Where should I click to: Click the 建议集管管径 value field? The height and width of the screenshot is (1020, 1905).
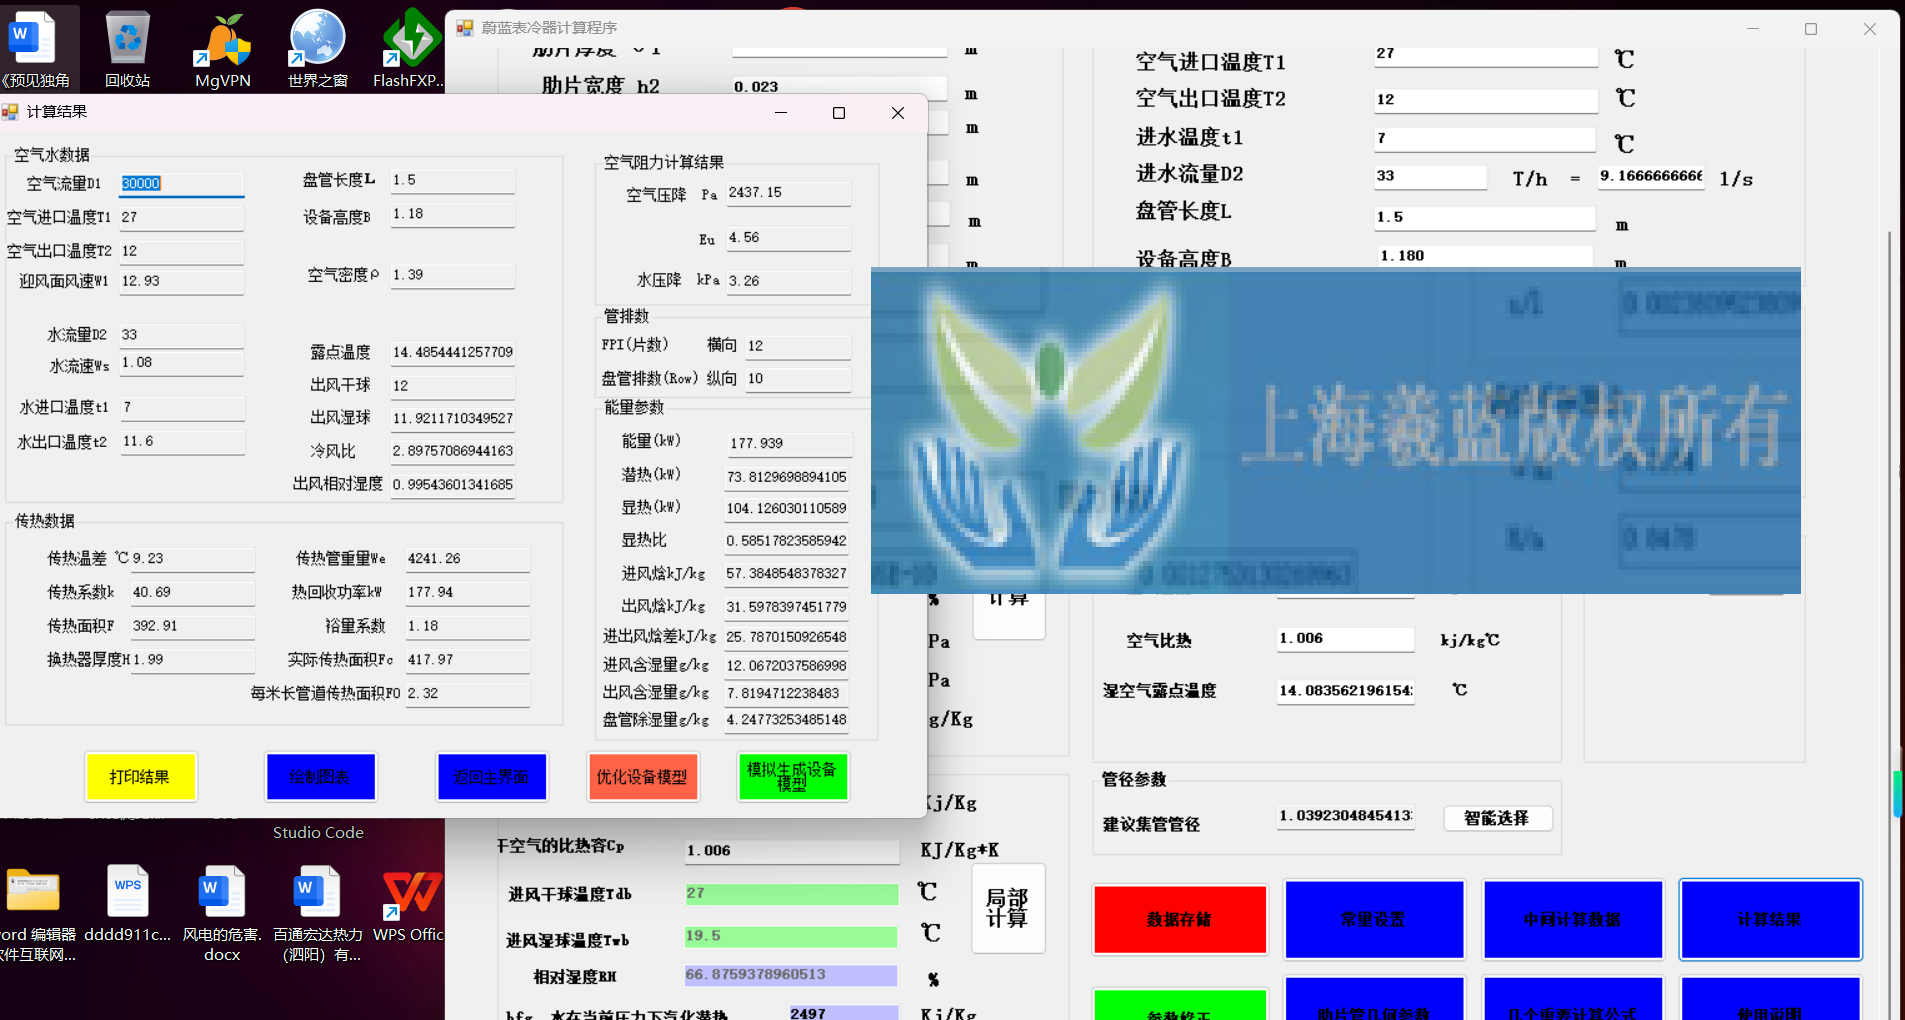1345,816
